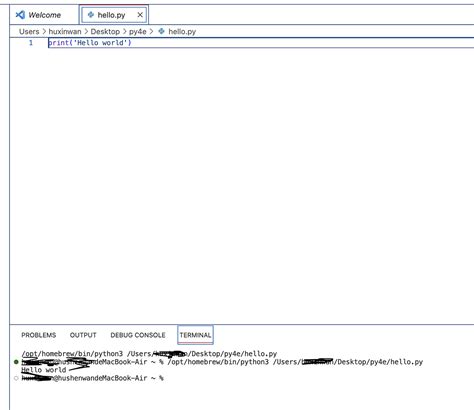The width and height of the screenshot is (474, 410).
Task: Click the Python icon in the breadcrumb path
Action: point(161,31)
